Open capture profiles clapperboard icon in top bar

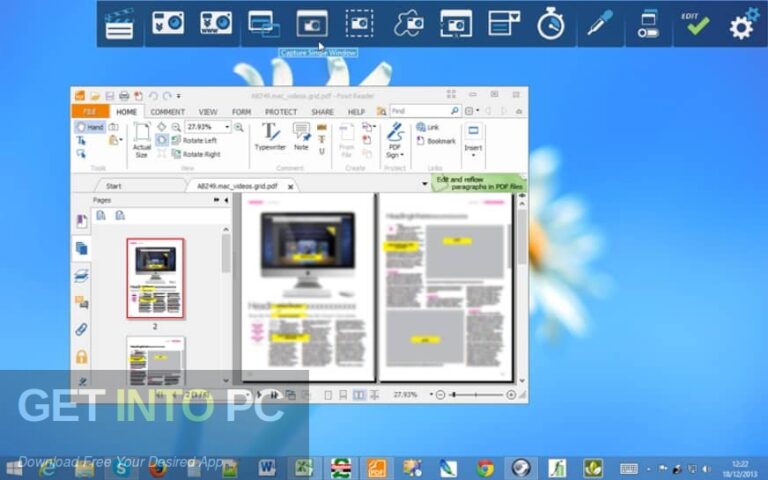coord(119,24)
